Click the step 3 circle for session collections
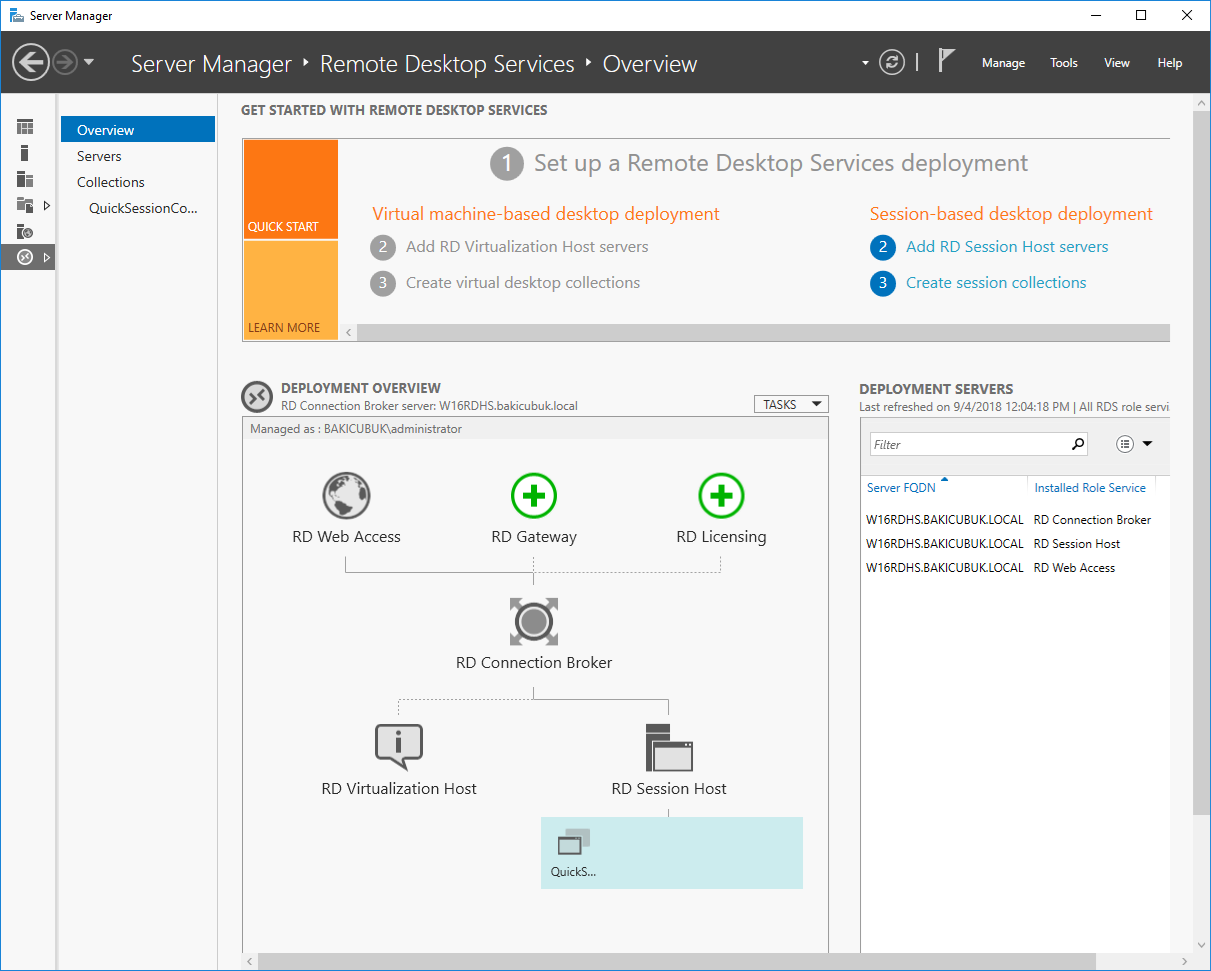Image resolution: width=1211 pixels, height=971 pixels. (883, 283)
